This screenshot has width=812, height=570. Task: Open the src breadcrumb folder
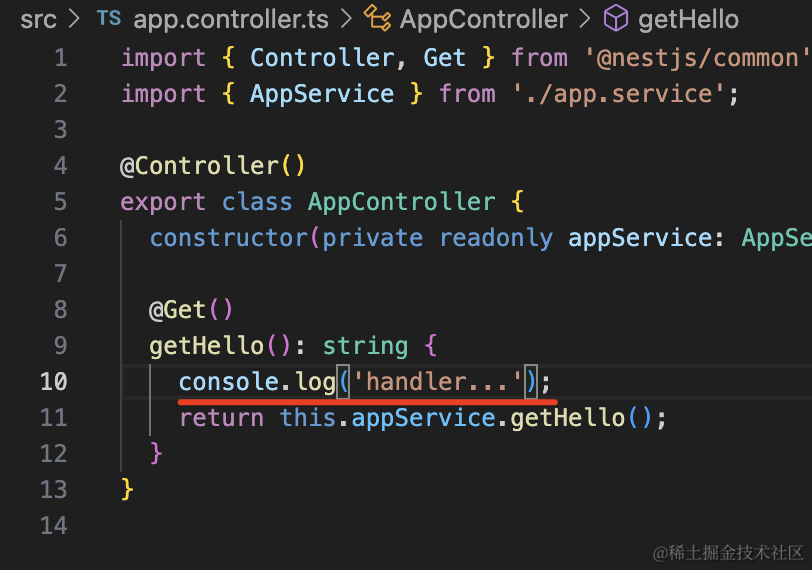click(x=38, y=20)
